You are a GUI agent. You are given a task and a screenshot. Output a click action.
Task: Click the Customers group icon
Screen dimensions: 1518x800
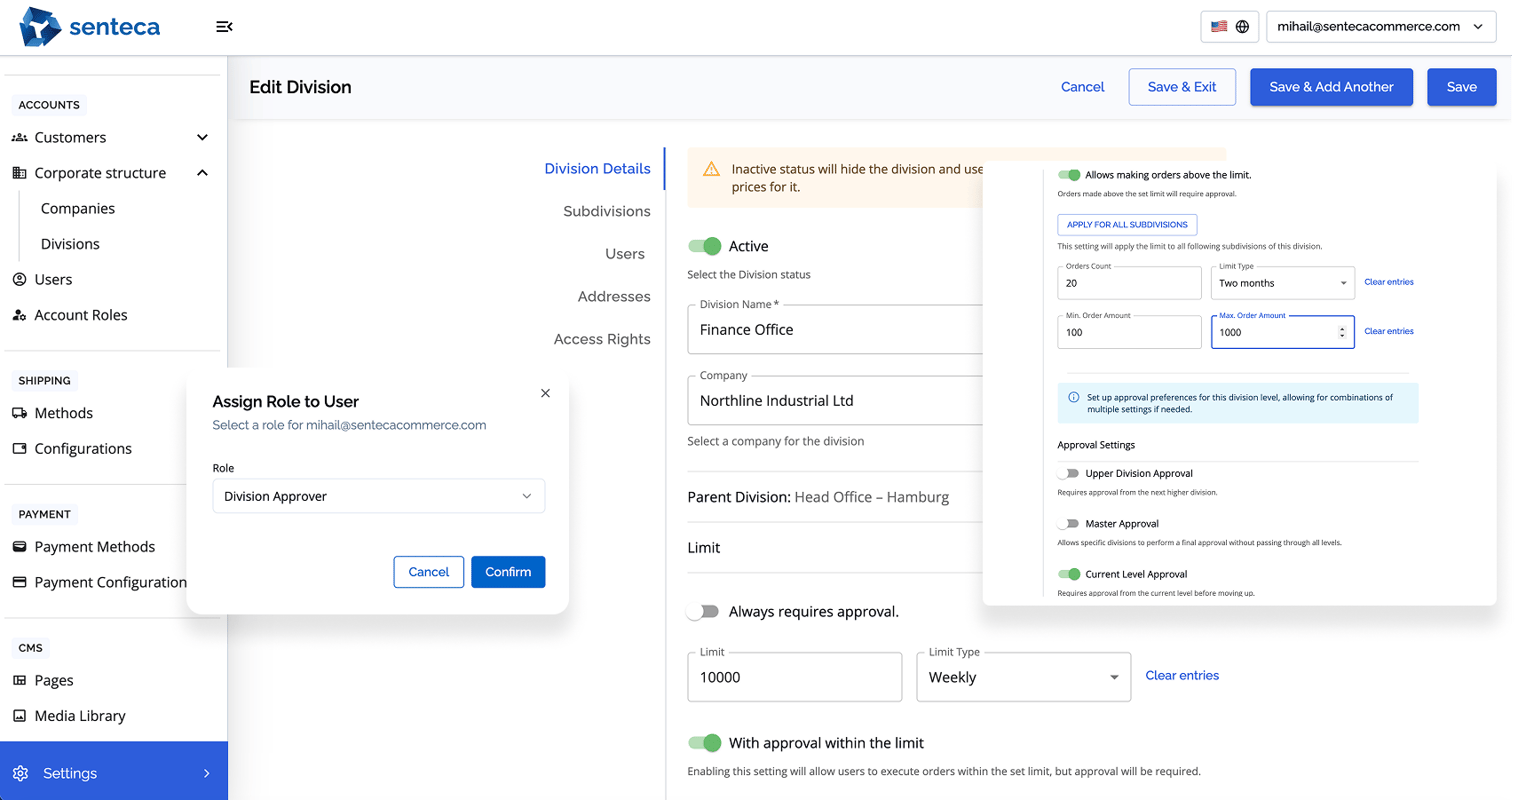(x=19, y=138)
